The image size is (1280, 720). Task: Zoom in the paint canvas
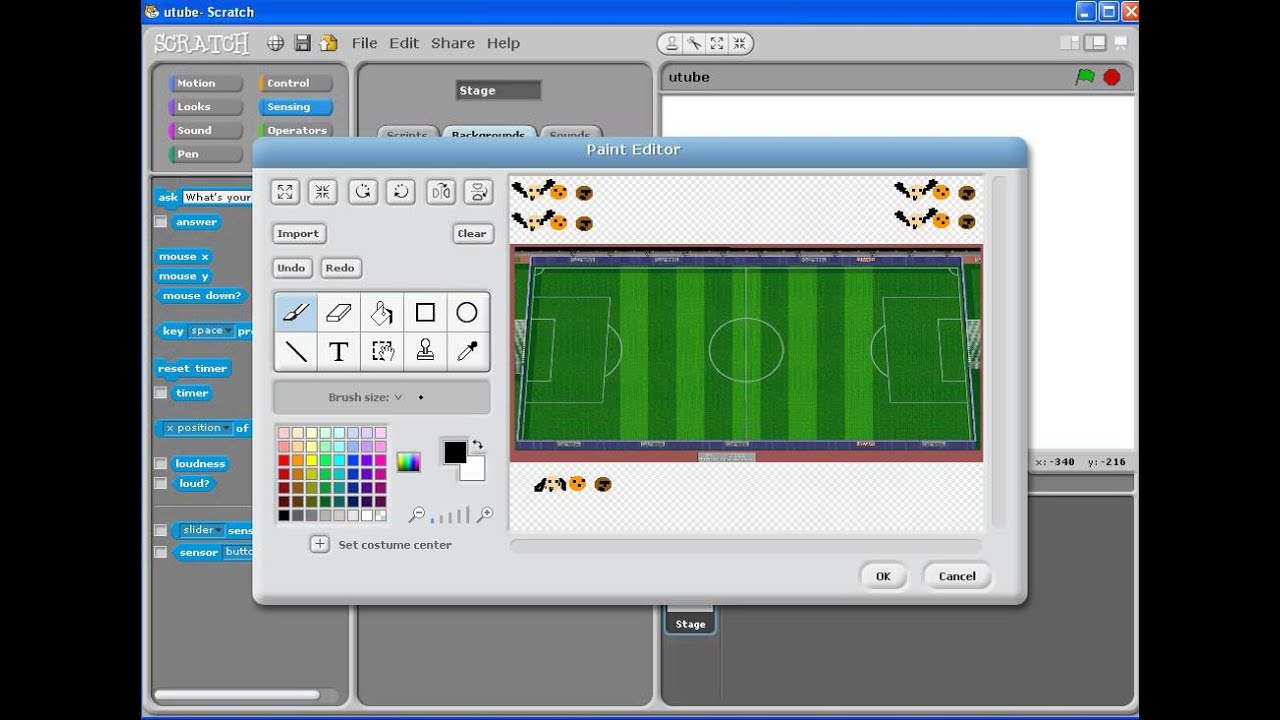[485, 515]
